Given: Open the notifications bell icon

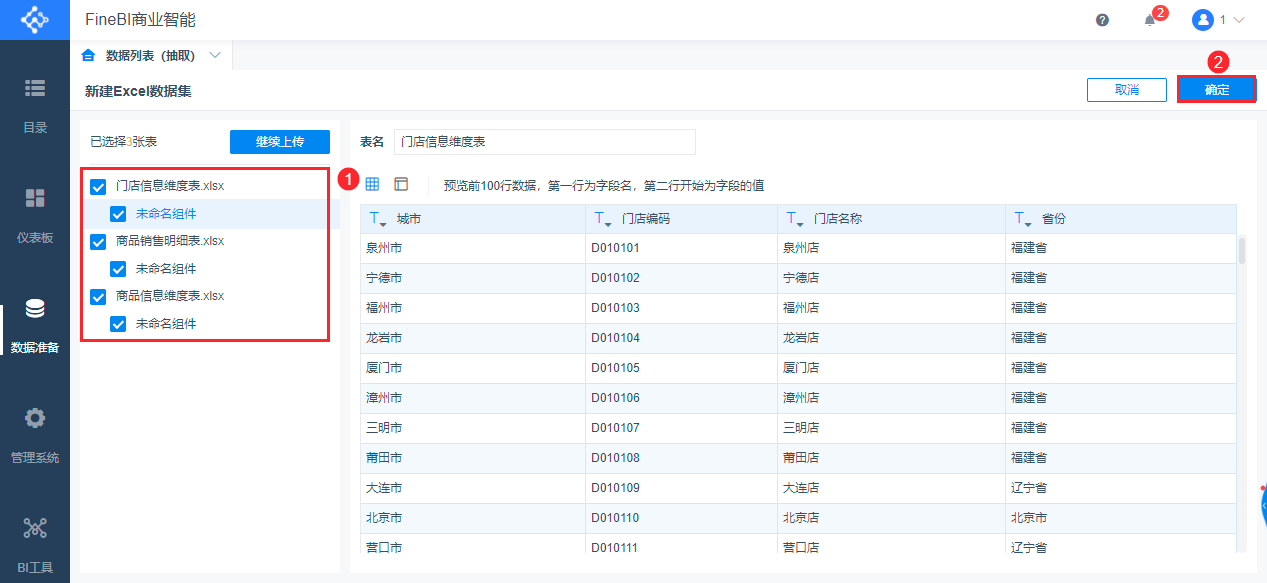Looking at the screenshot, I should pos(1150,20).
